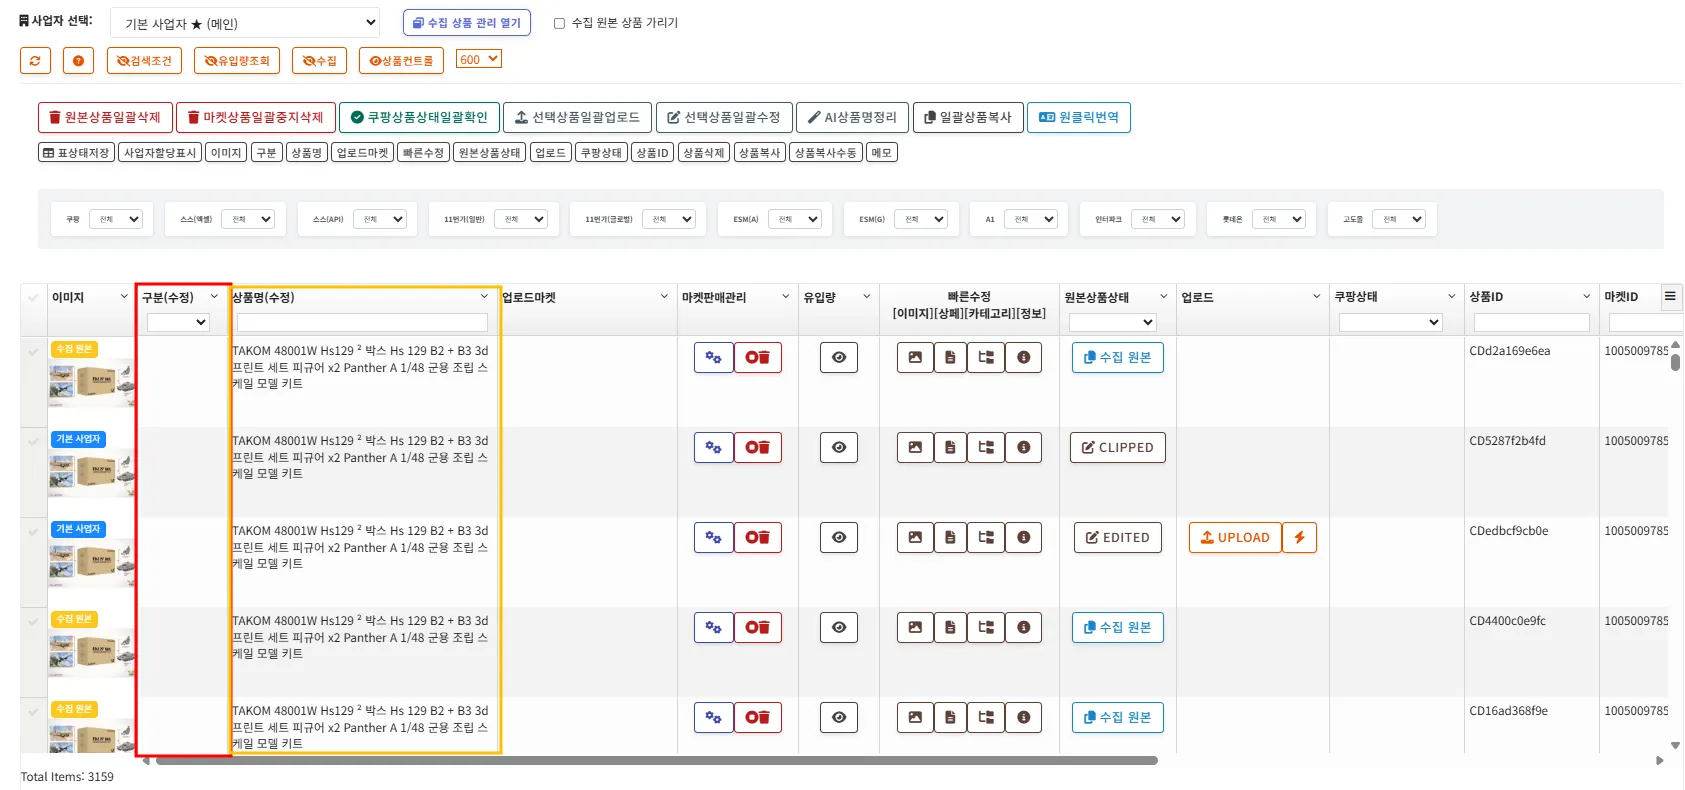Open the 600 page size dropdown
The image size is (1685, 790).
click(479, 59)
